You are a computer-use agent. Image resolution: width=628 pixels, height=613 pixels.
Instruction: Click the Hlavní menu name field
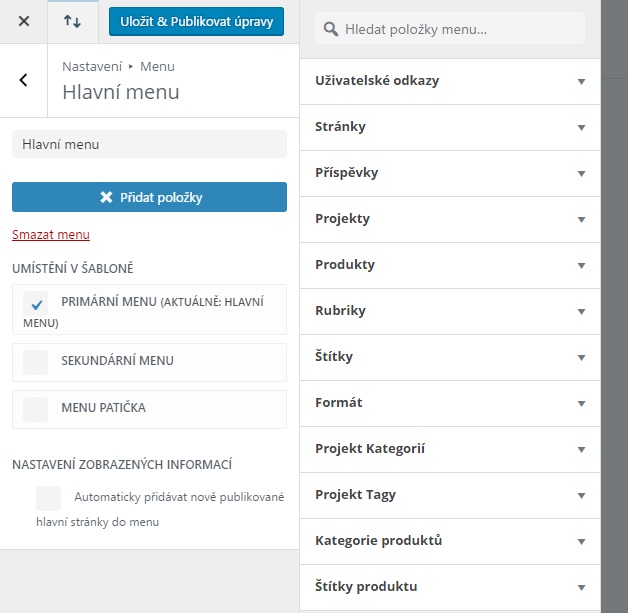click(x=149, y=144)
